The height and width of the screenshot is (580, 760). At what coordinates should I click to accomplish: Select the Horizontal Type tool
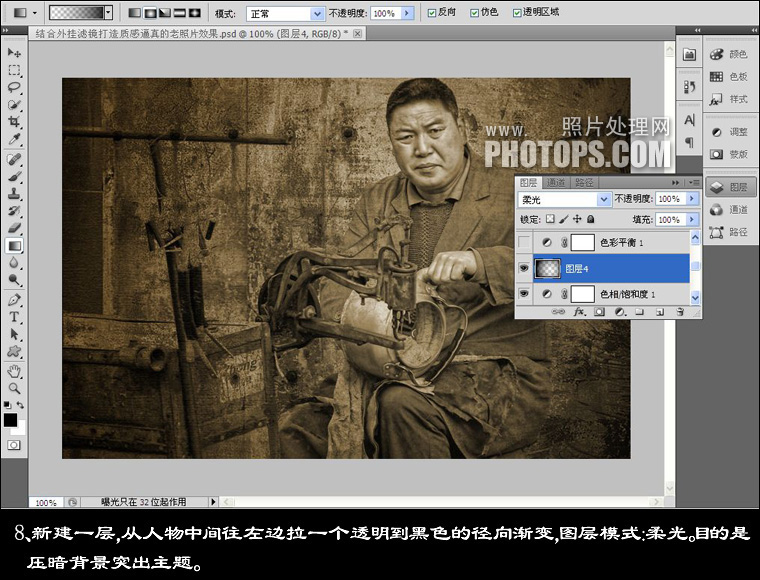tap(14, 317)
